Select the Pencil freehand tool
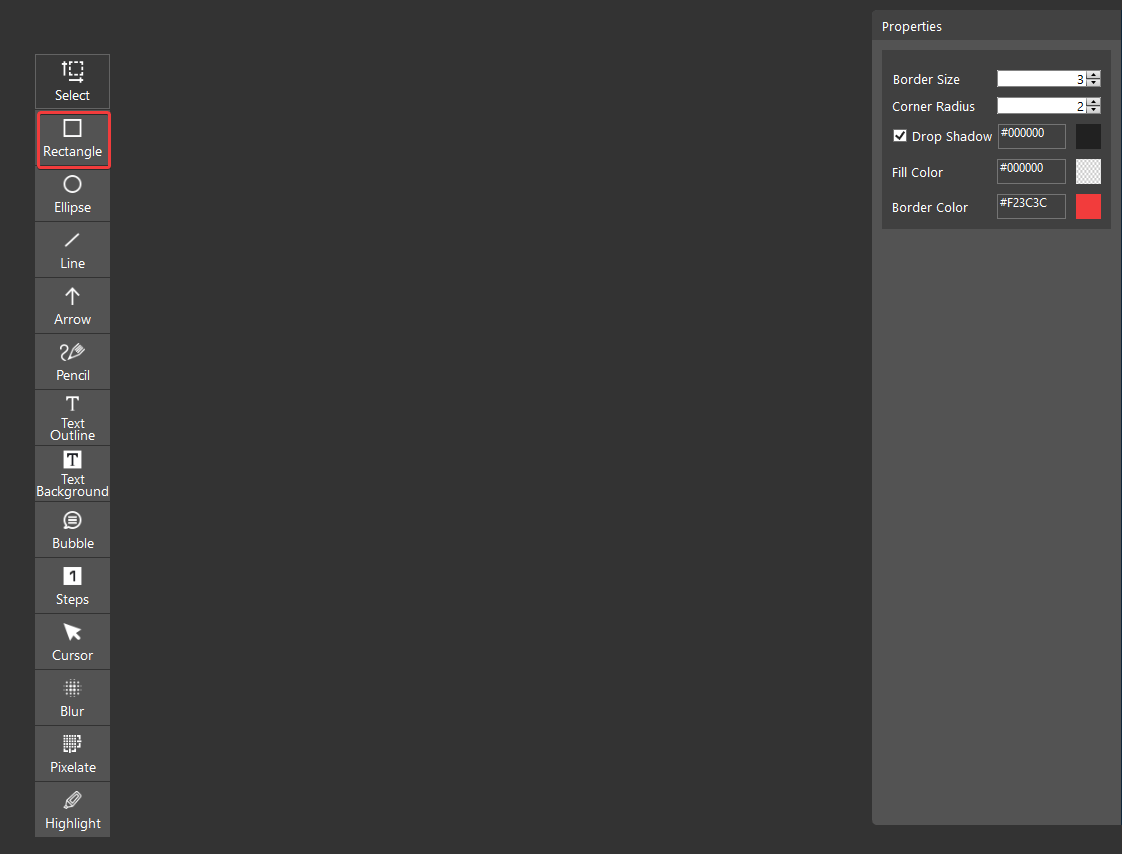The height and width of the screenshot is (854, 1122). coord(72,362)
